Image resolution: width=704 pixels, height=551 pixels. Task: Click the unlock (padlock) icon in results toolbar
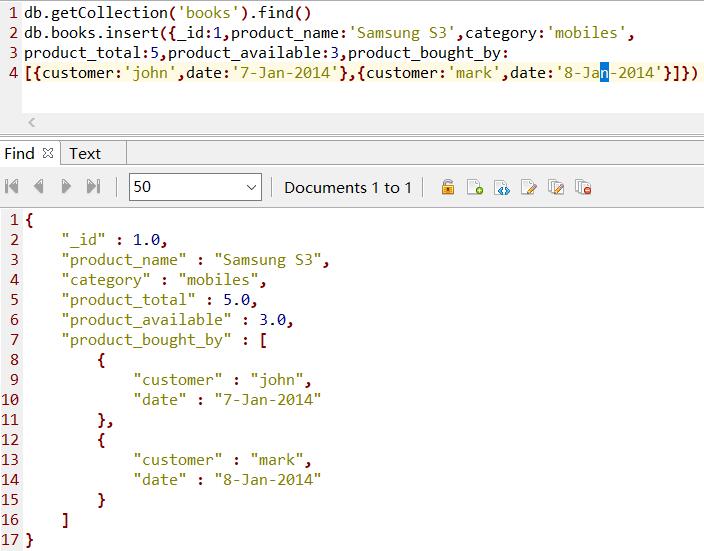[x=448, y=187]
